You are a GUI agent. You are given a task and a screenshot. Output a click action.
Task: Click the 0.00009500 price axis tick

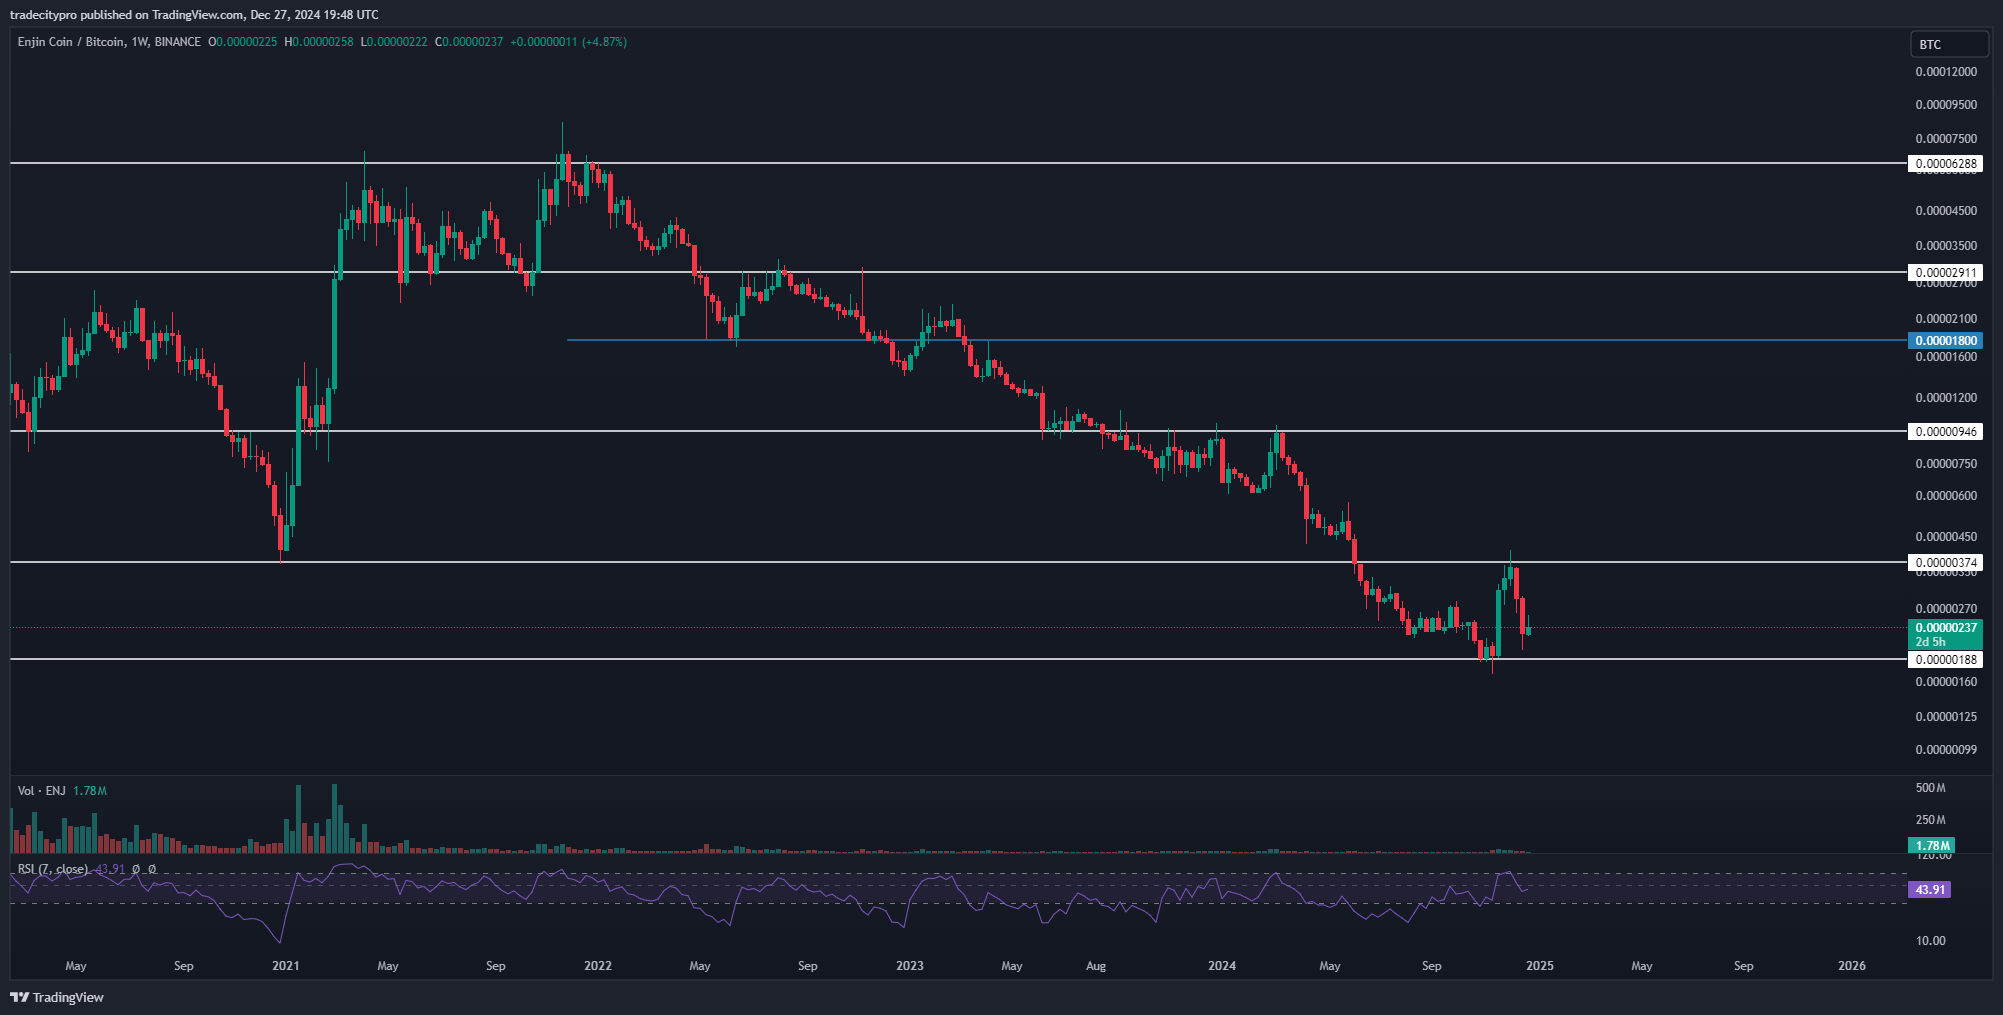[x=1946, y=105]
